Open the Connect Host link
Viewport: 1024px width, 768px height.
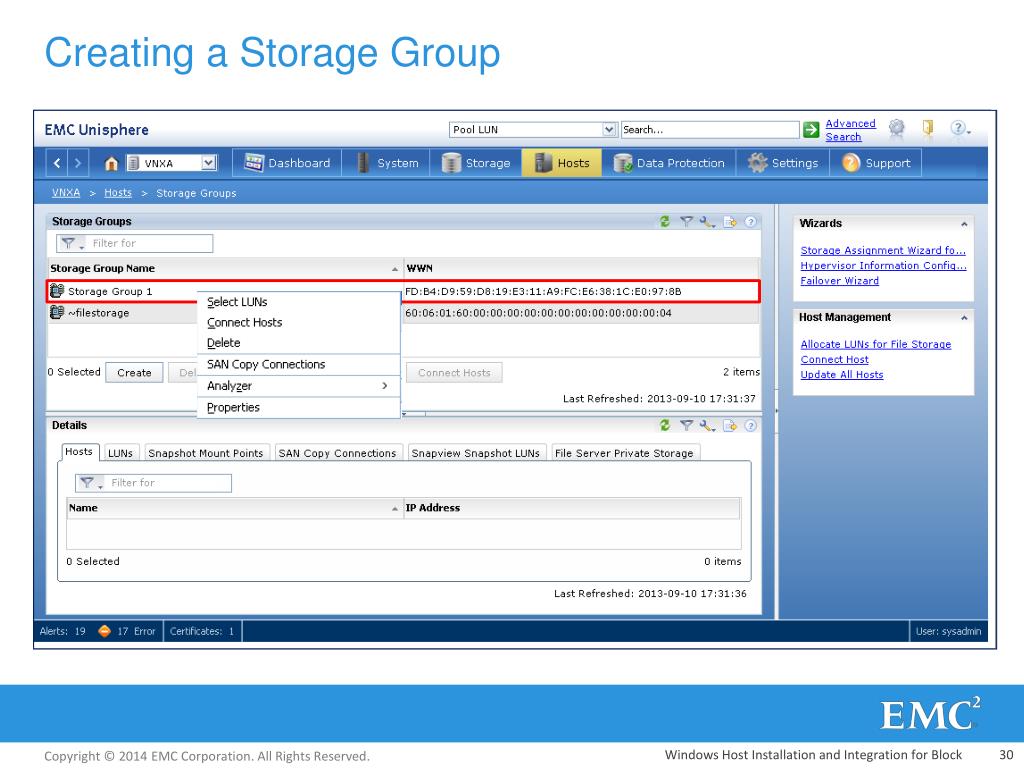click(x=834, y=360)
